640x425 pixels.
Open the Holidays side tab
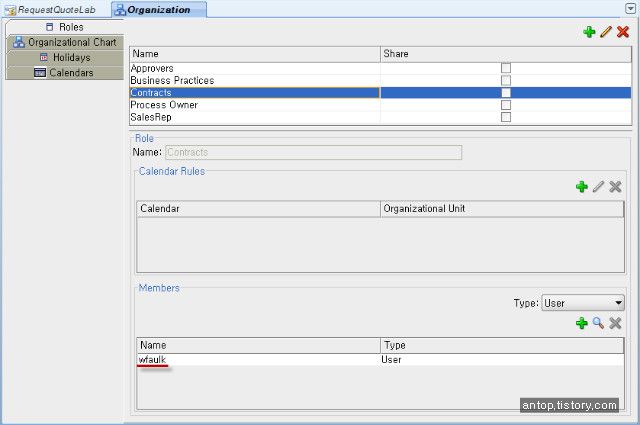[65, 58]
